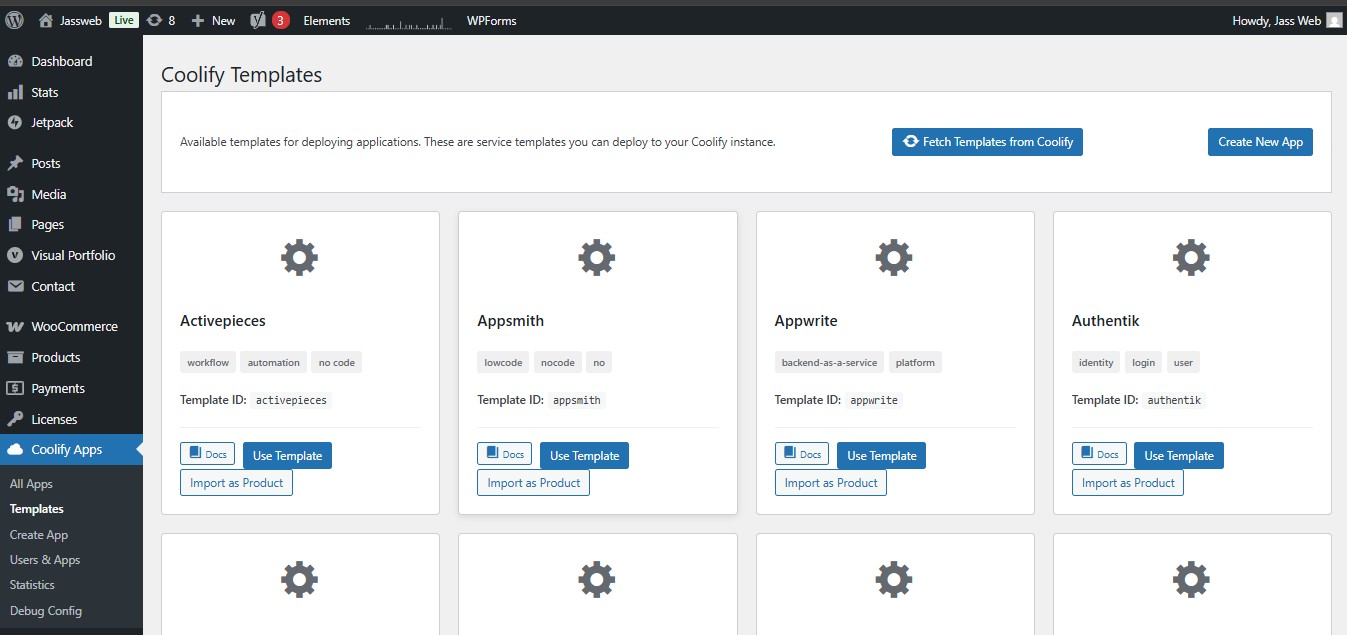This screenshot has height=635, width=1347.
Task: Click the WordPress logo in admin bar
Action: tap(14, 20)
